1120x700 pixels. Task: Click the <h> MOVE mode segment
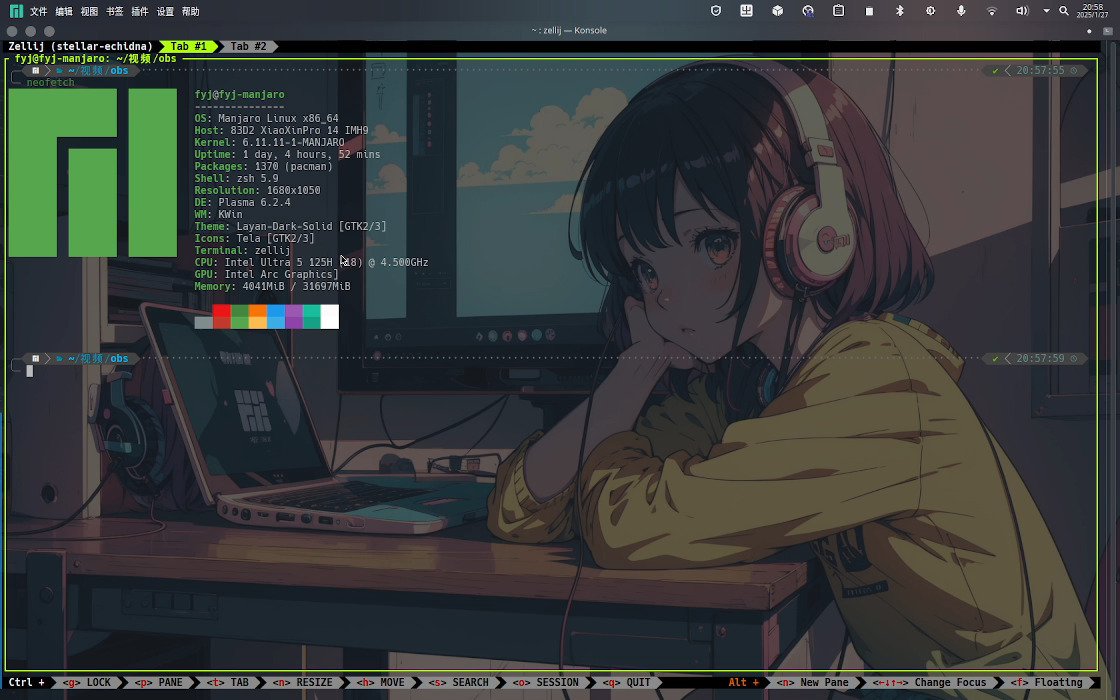coord(381,683)
